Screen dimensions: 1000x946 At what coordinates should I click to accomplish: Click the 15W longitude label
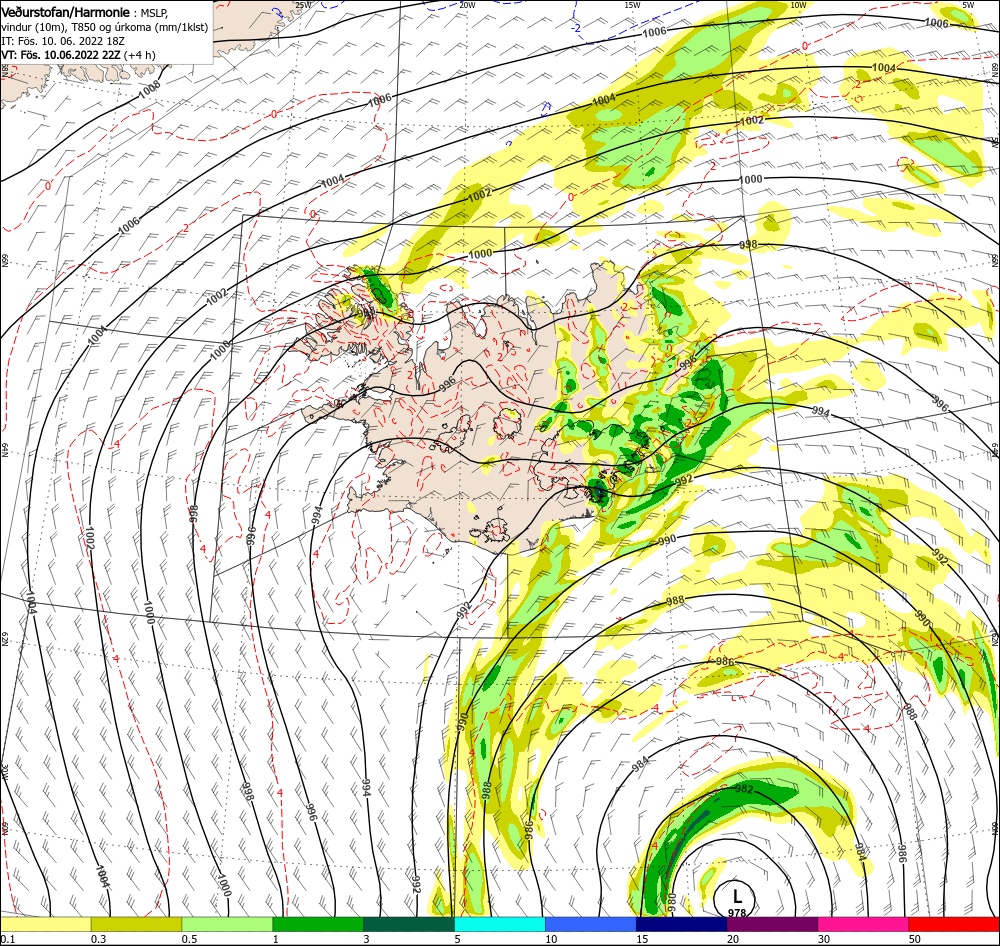click(632, 5)
